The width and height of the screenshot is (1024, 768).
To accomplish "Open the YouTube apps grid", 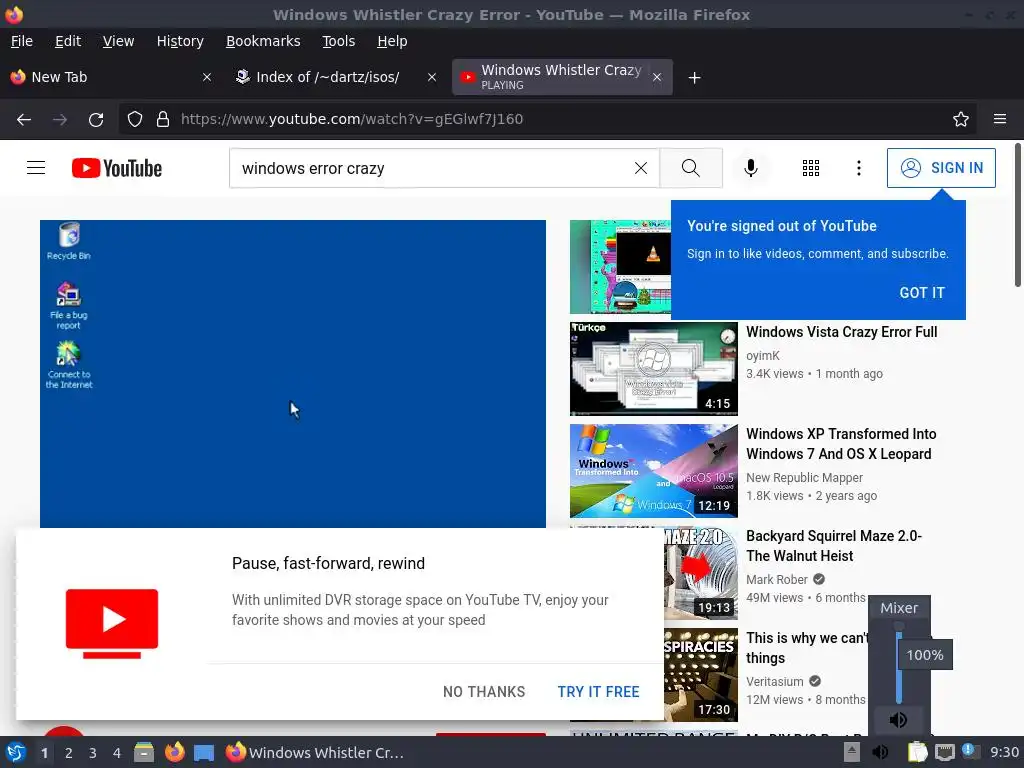I will pyautogui.click(x=810, y=168).
